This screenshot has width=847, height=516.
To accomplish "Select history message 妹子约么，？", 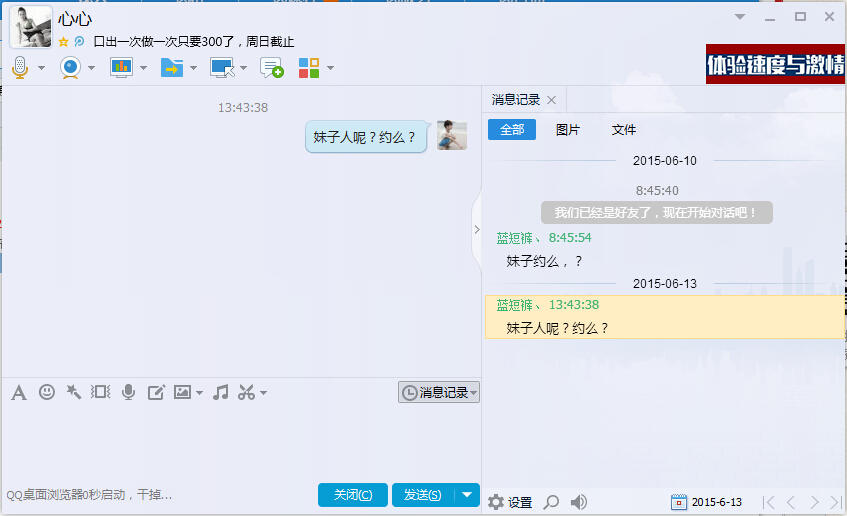I will point(544,262).
